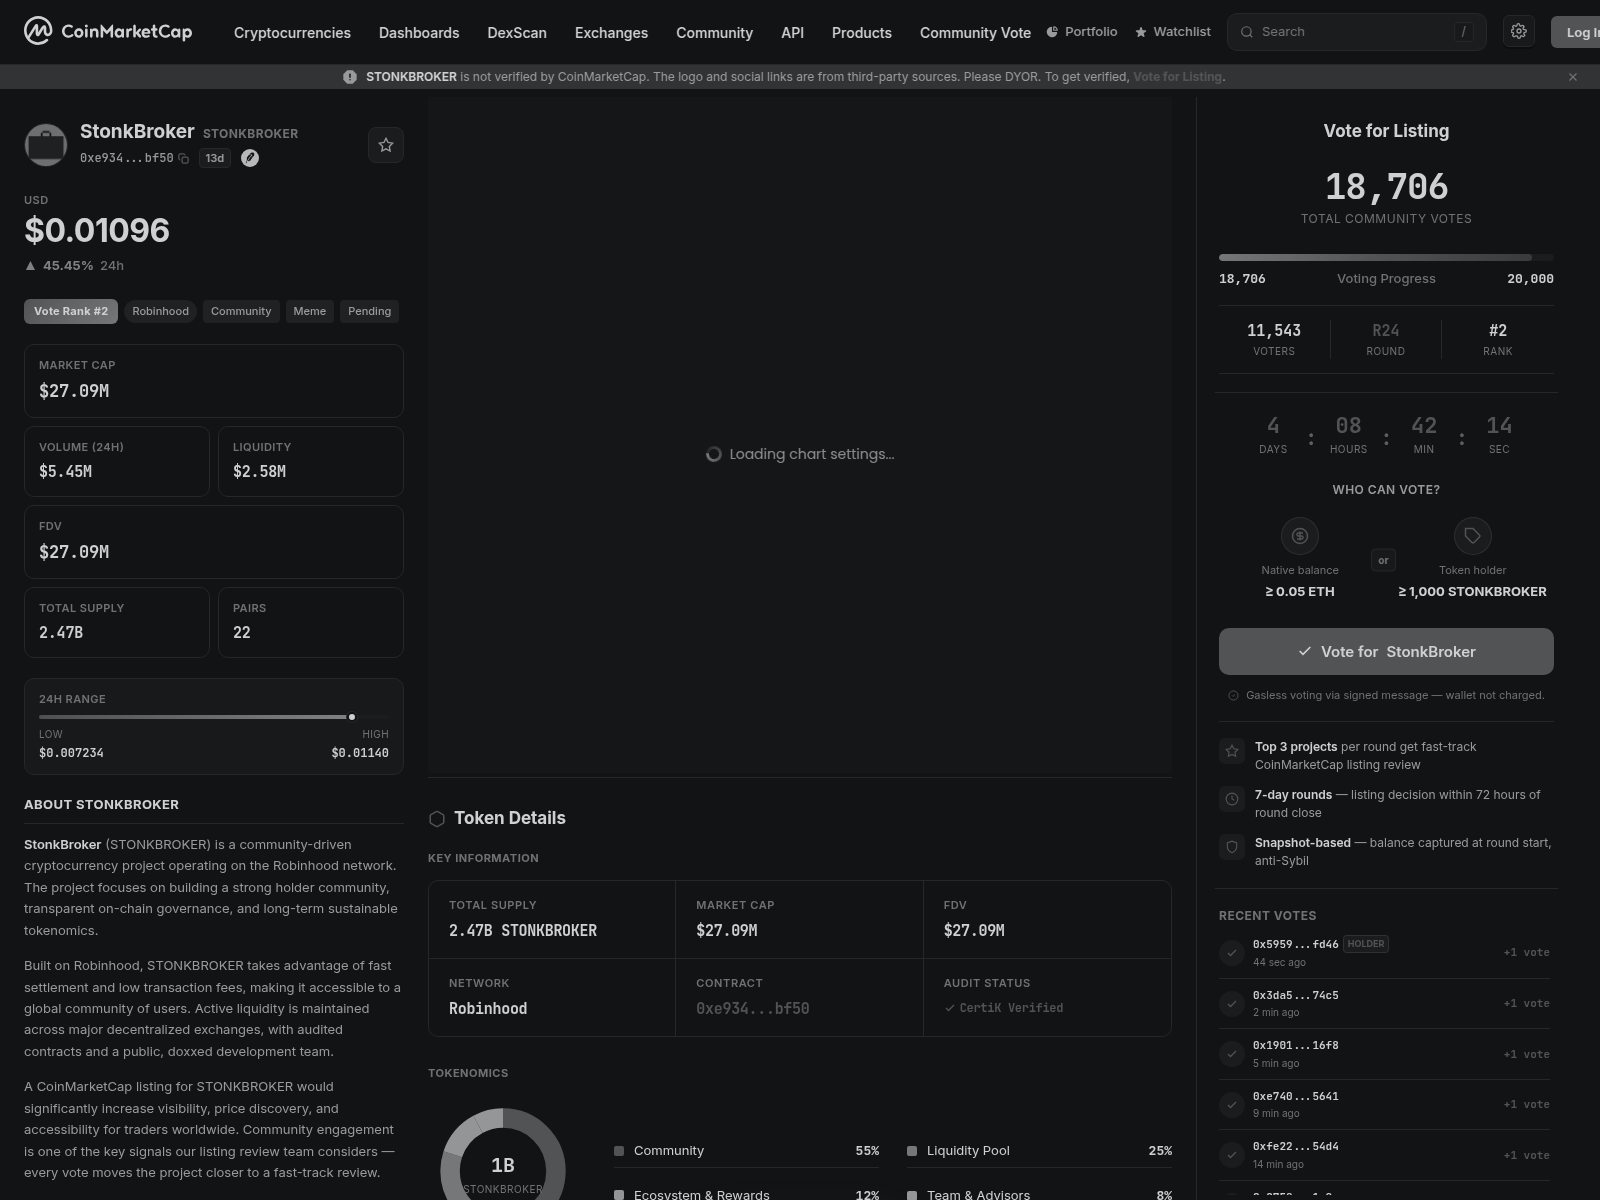This screenshot has height=1200, width=1600.
Task: Click the compass explorer icon beside 13d
Action: coord(250,158)
